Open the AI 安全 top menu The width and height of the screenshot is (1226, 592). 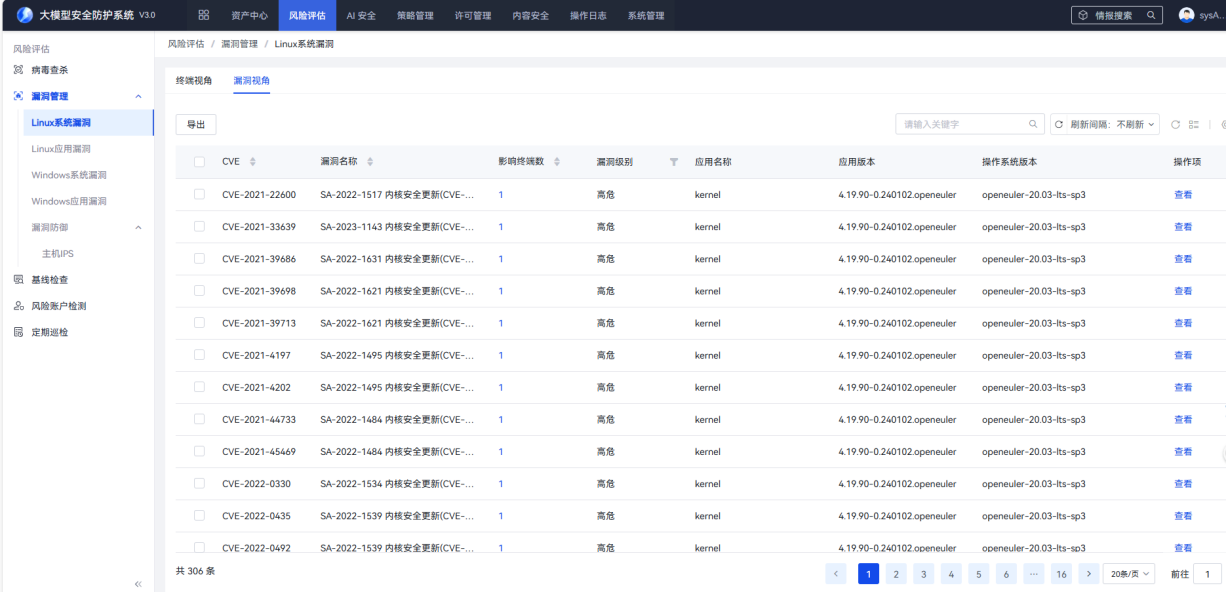(361, 16)
